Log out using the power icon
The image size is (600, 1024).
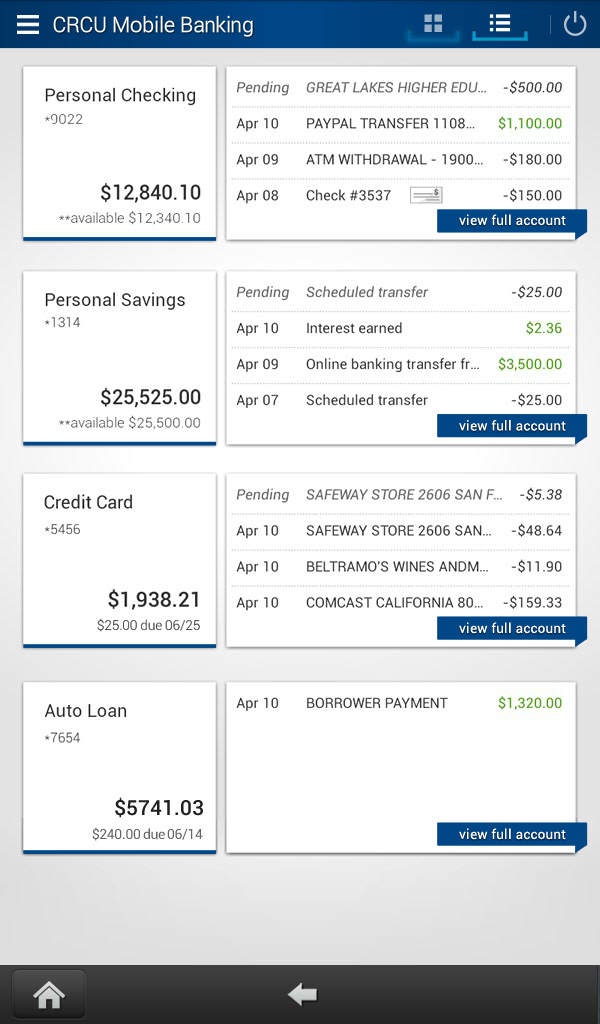(574, 24)
